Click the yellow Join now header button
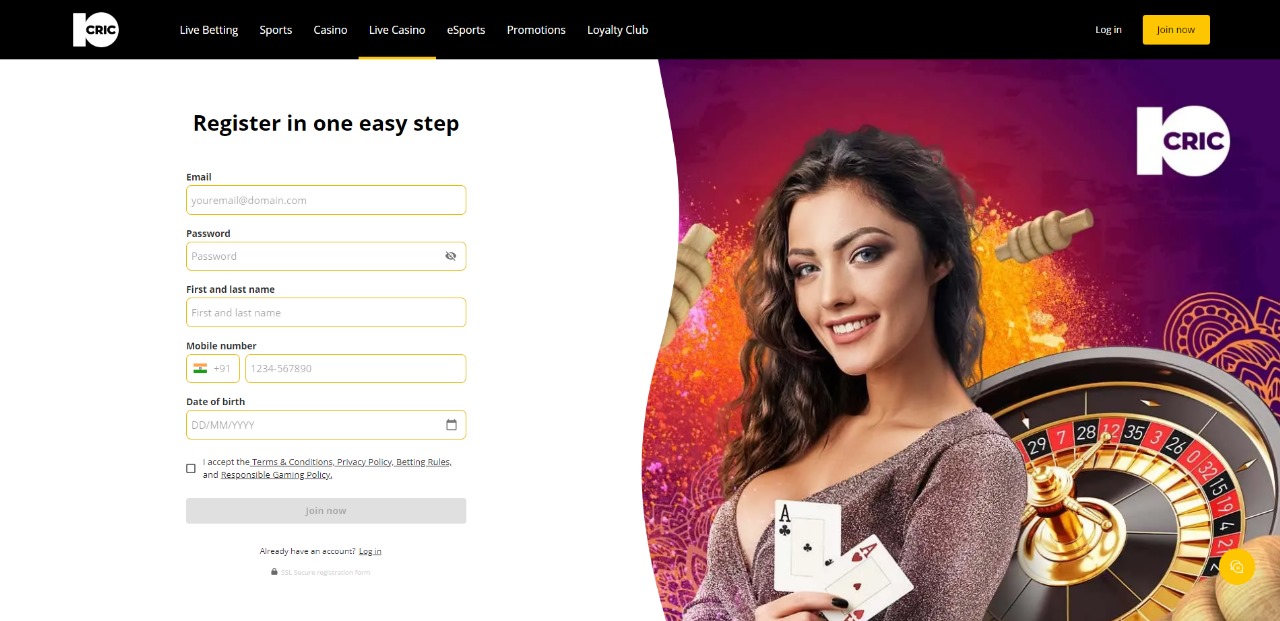1280x621 pixels. (x=1176, y=30)
